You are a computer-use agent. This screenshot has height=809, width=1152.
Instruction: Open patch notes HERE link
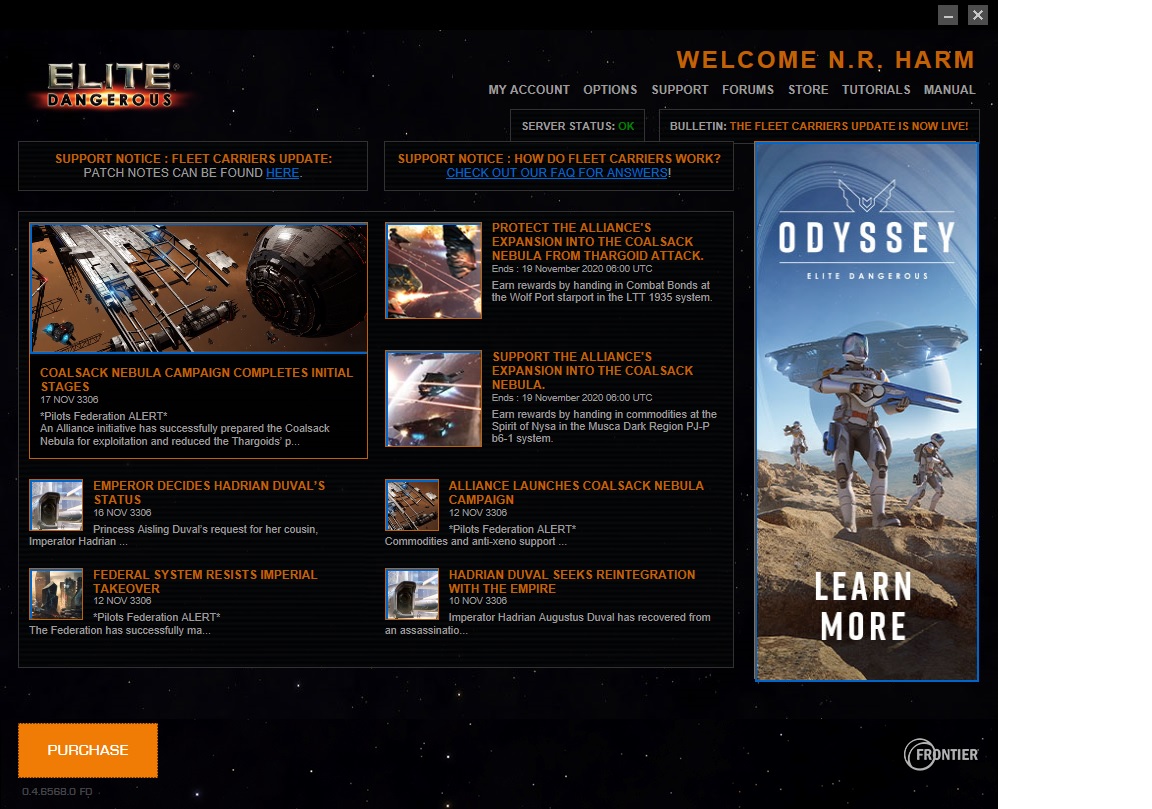click(x=282, y=173)
